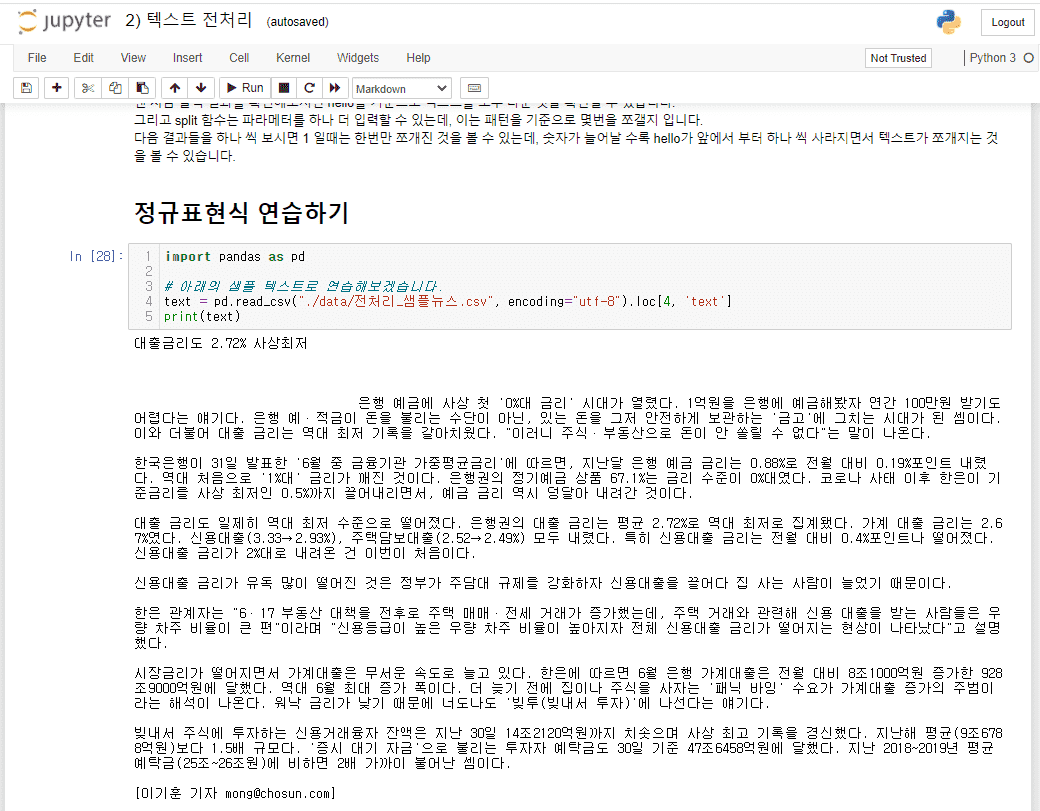Rename notebook title '2) 텍스트 전처리'
1040x811 pixels.
(189, 20)
